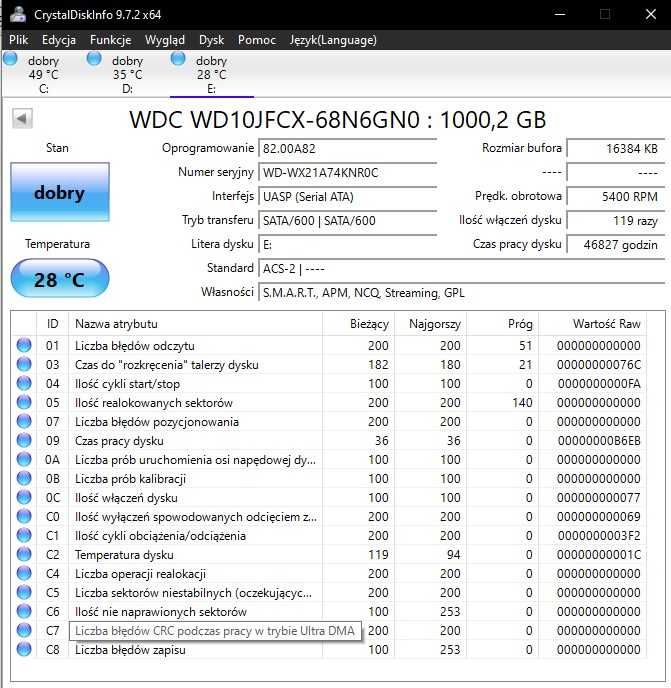Screen dimensions: 671x688
Task: Click status orb of attribute 01
Action: coord(24,345)
